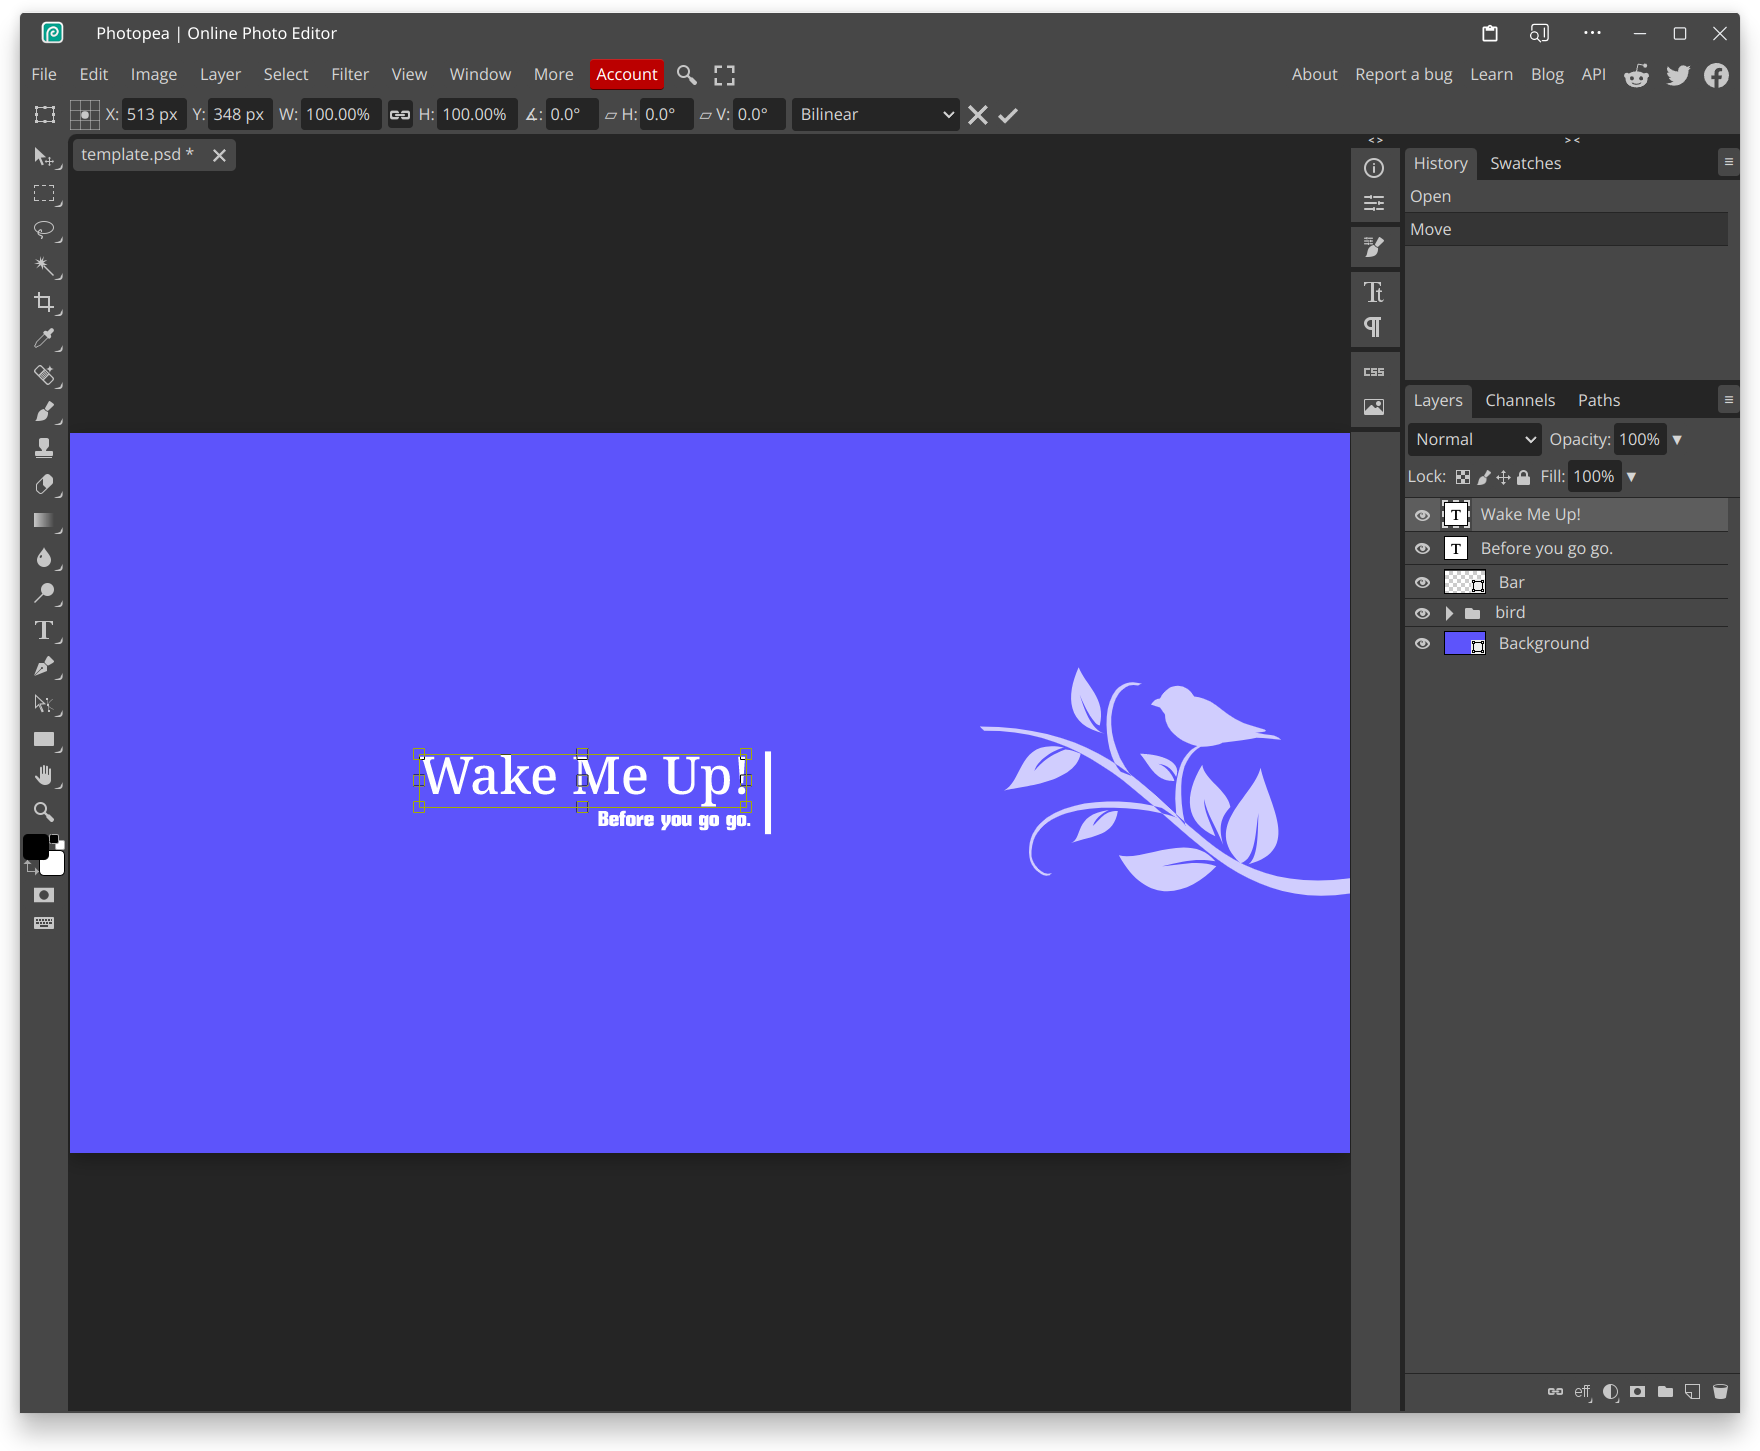Click the delete layer trash icon
1760x1451 pixels.
pyautogui.click(x=1721, y=1391)
